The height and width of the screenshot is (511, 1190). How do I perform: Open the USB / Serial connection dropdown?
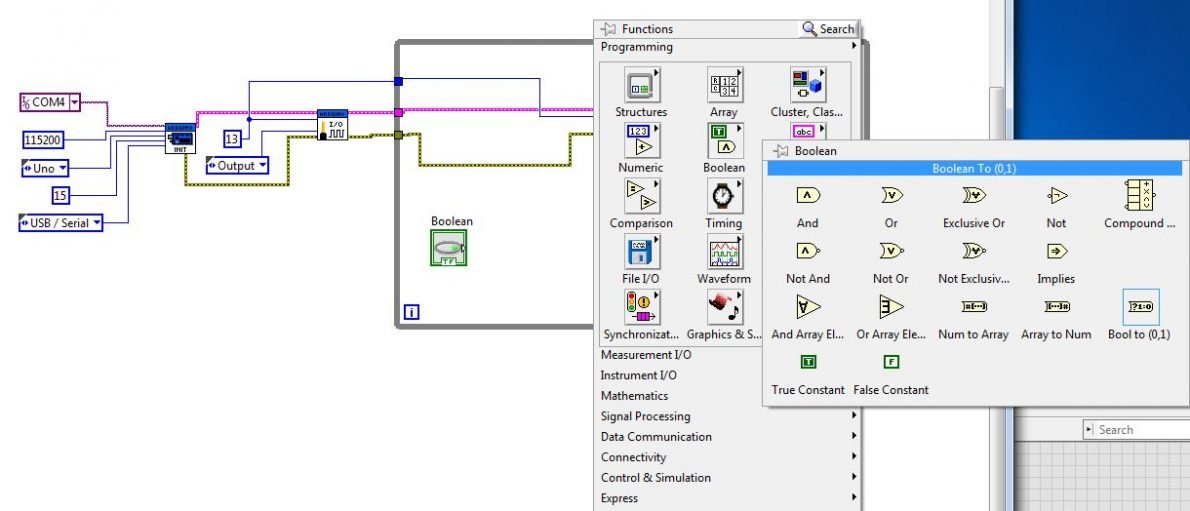pyautogui.click(x=97, y=223)
